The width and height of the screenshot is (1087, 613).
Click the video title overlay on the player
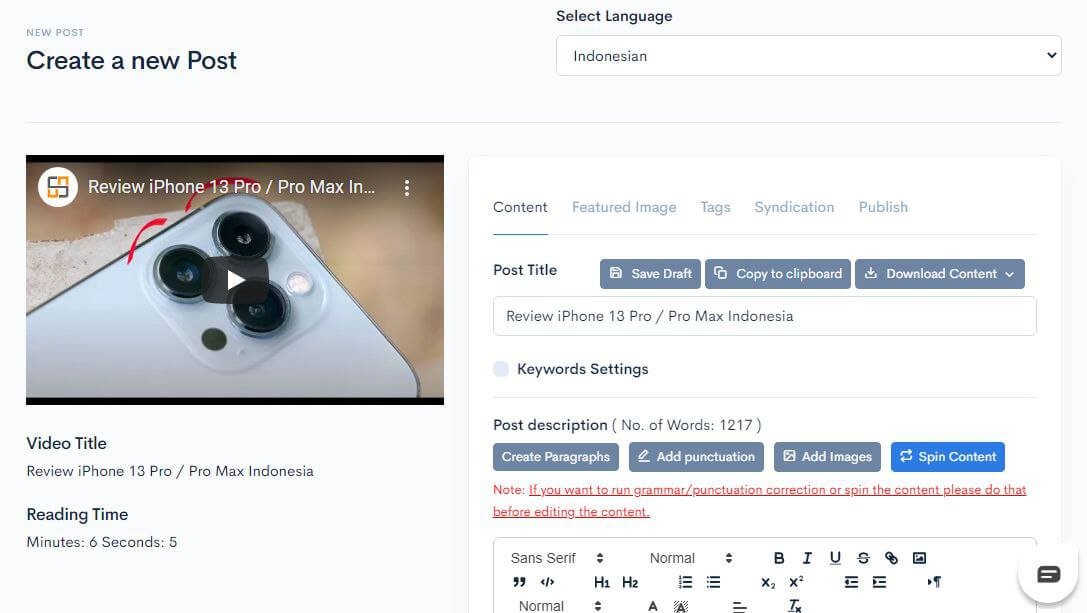(x=232, y=187)
